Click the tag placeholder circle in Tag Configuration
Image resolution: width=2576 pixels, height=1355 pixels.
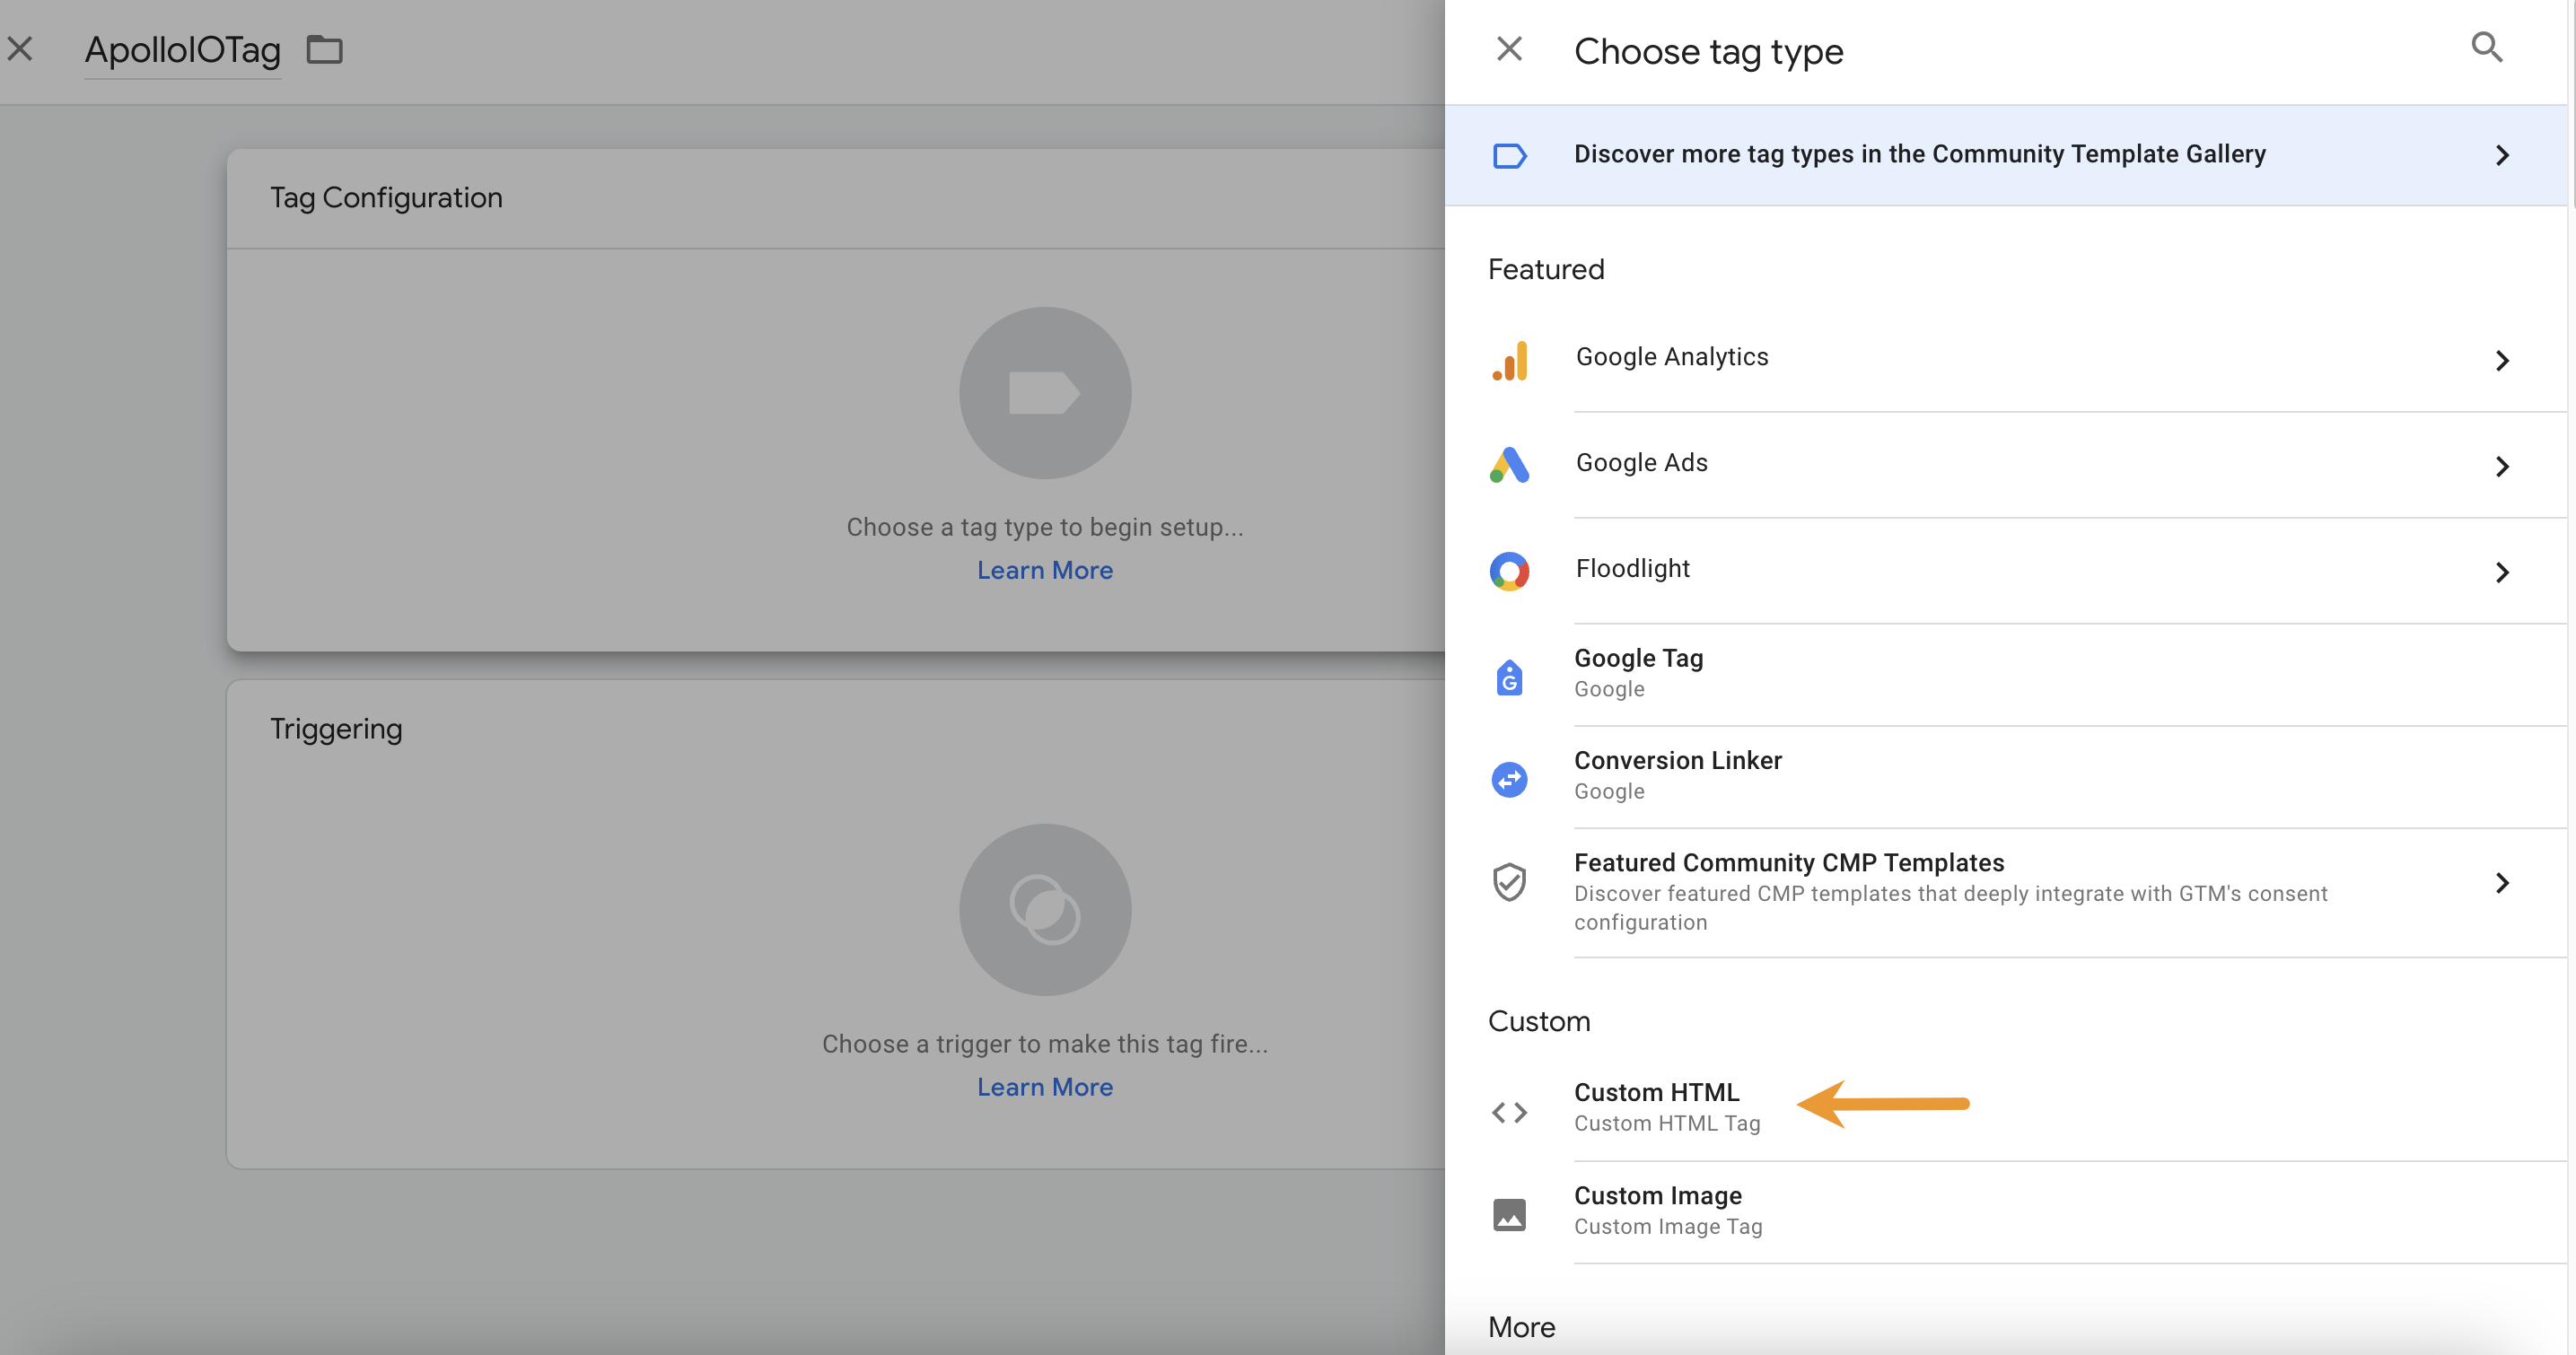tap(1044, 393)
